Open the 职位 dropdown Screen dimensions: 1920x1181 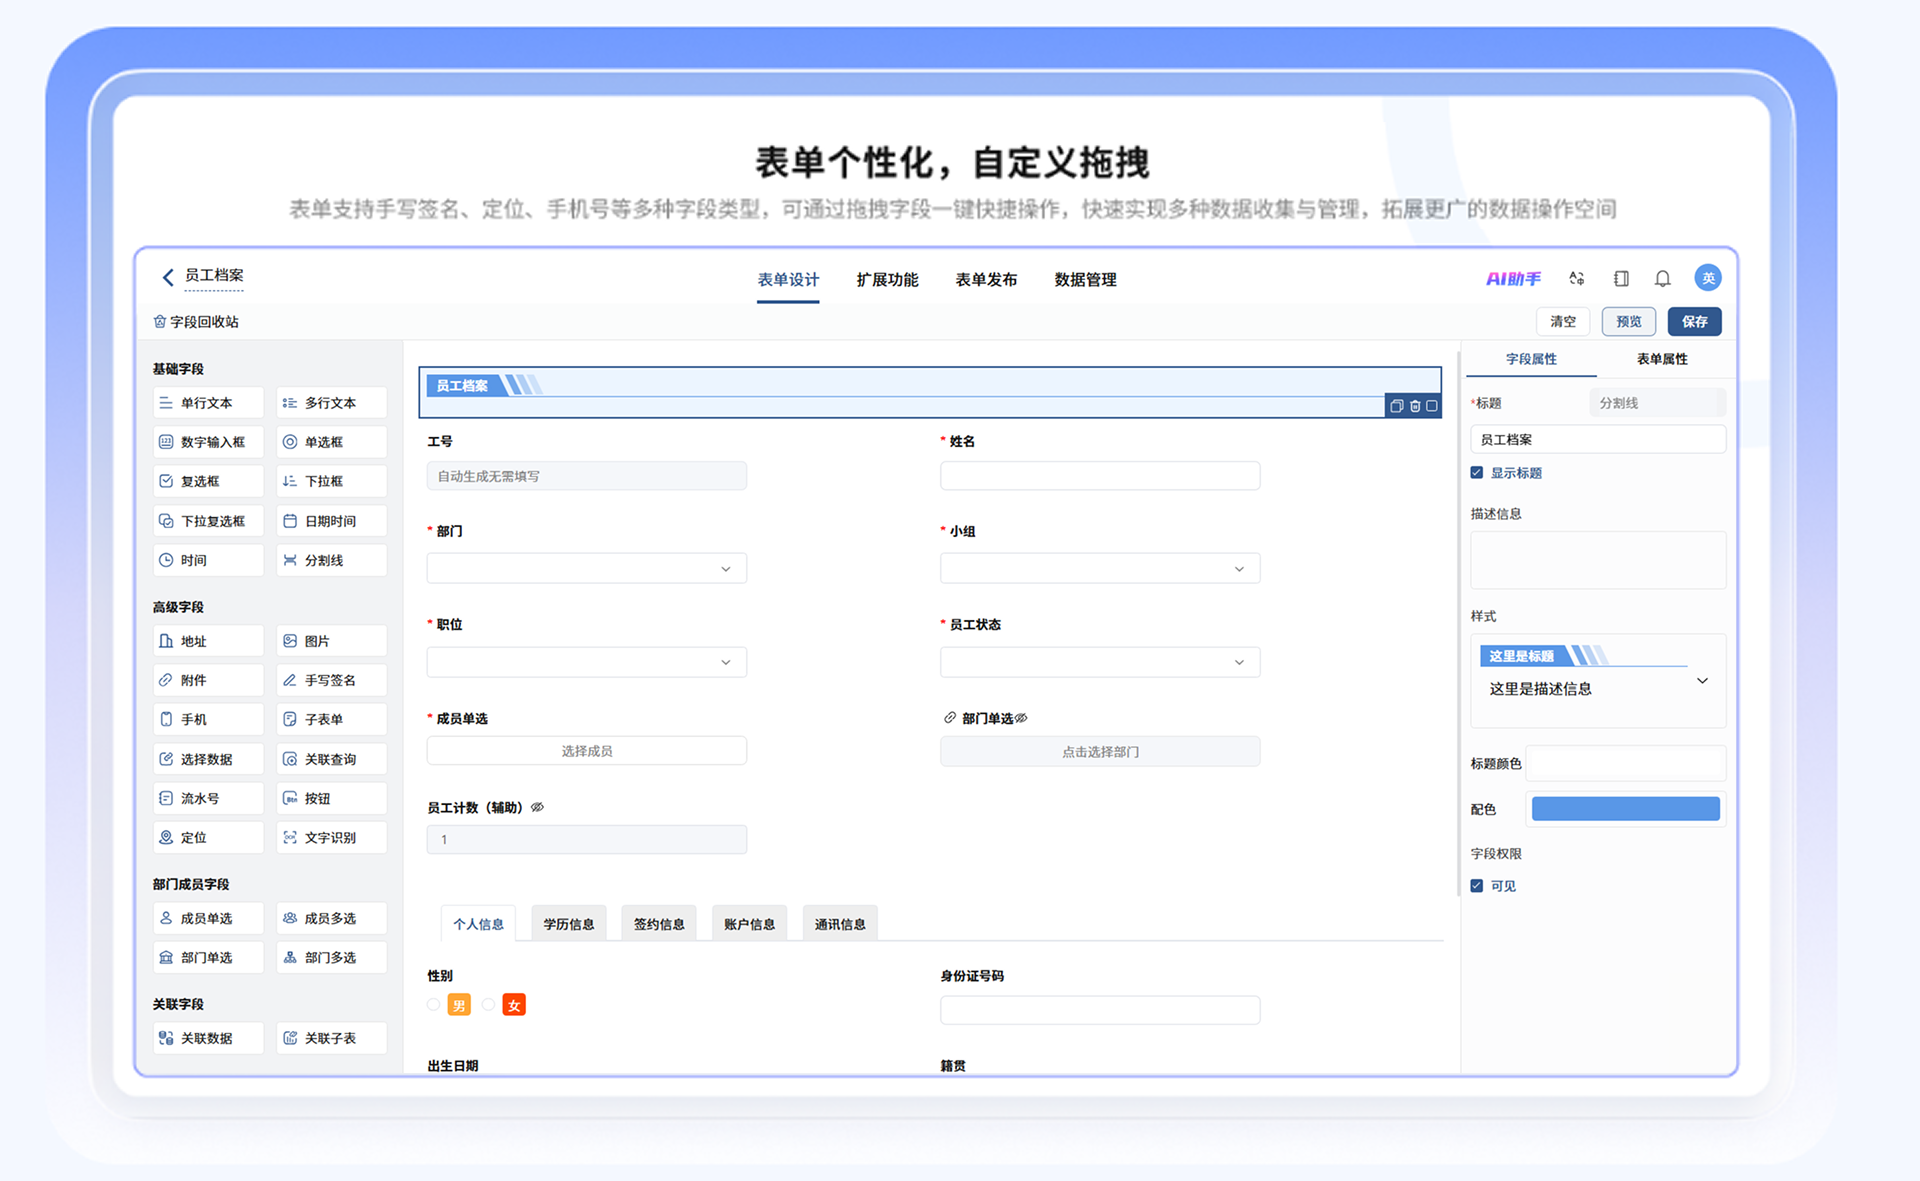tap(587, 662)
